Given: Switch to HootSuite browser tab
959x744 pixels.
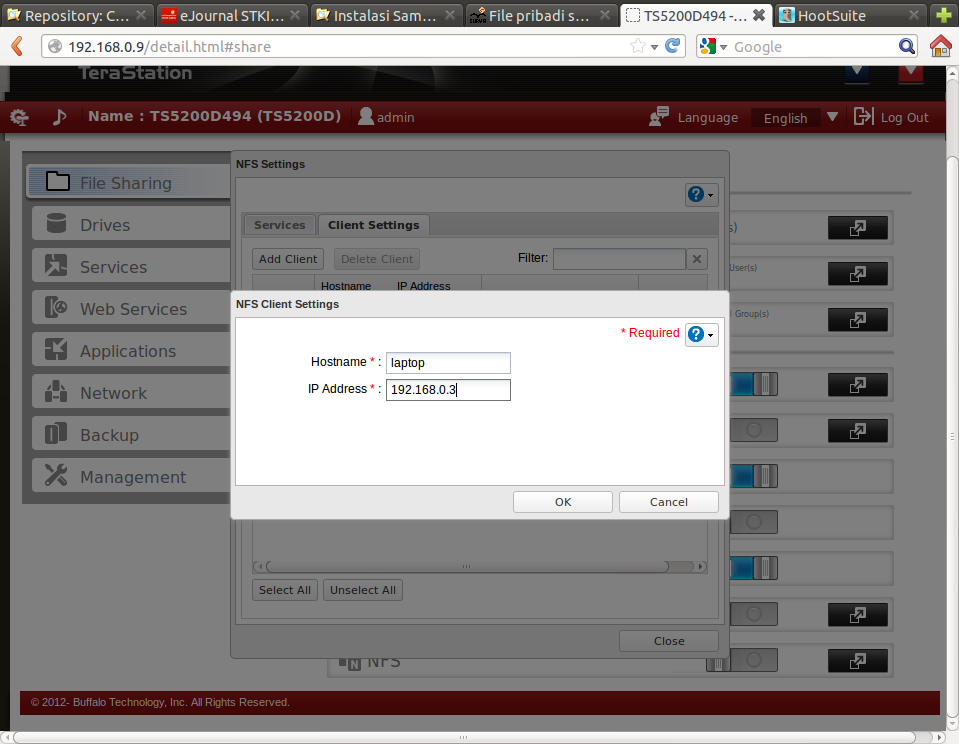Looking at the screenshot, I should [850, 15].
